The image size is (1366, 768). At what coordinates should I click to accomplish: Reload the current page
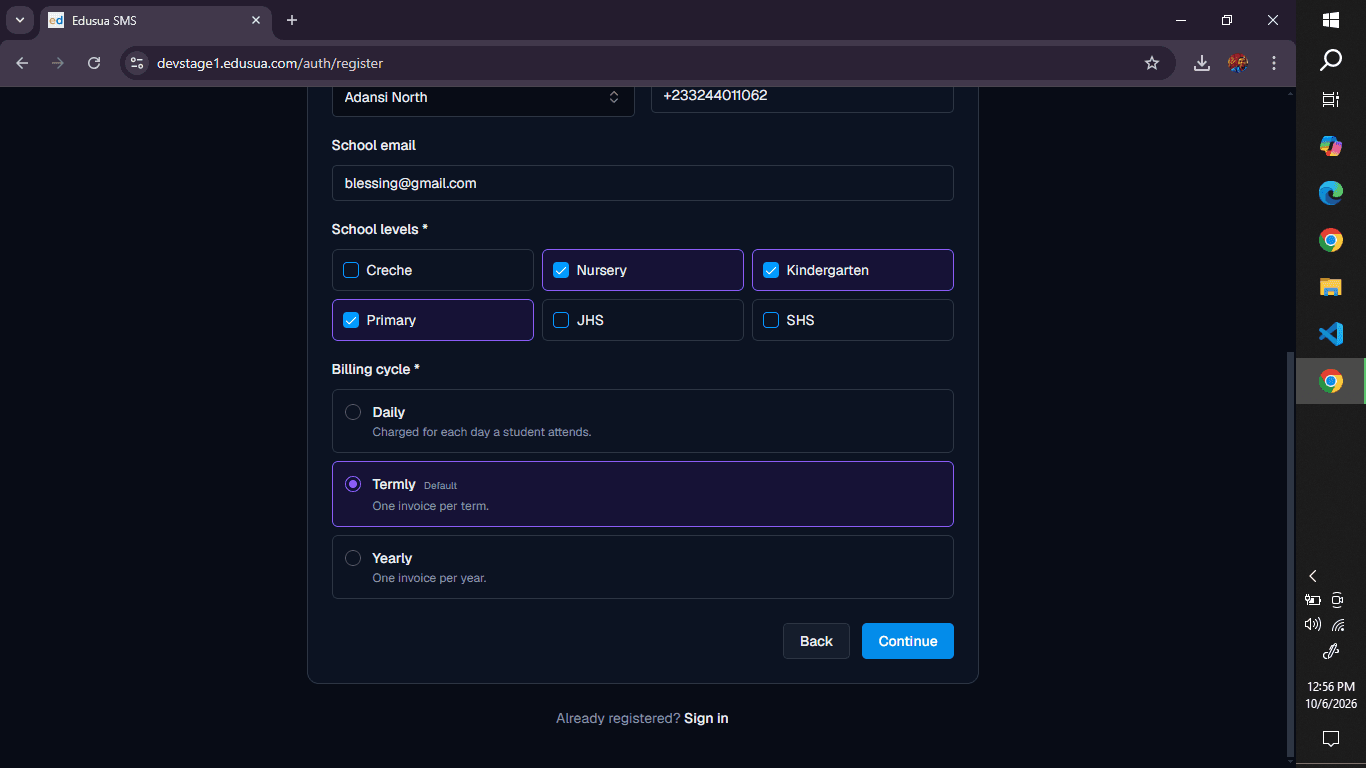(x=94, y=63)
